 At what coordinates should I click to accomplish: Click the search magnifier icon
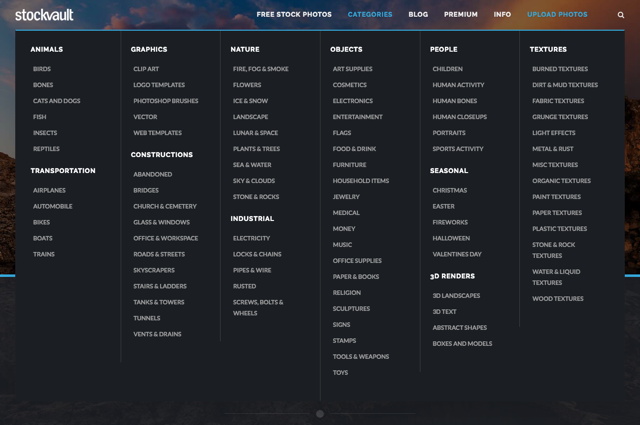pos(622,15)
